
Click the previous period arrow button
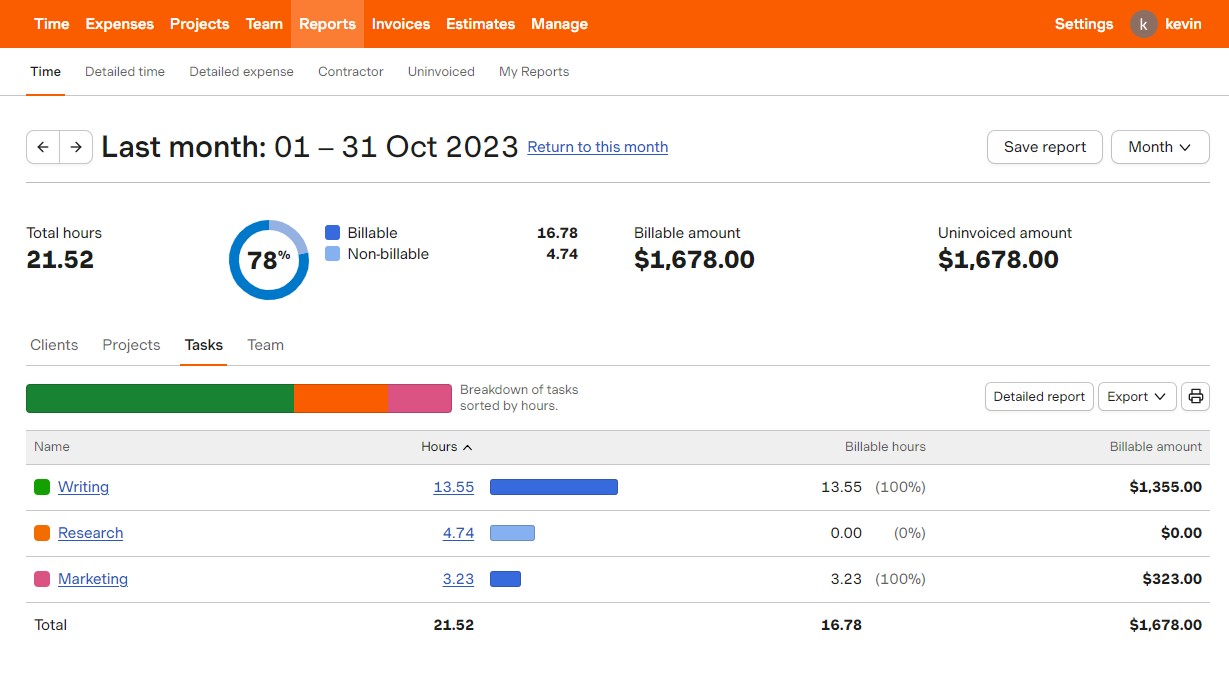tap(43, 147)
